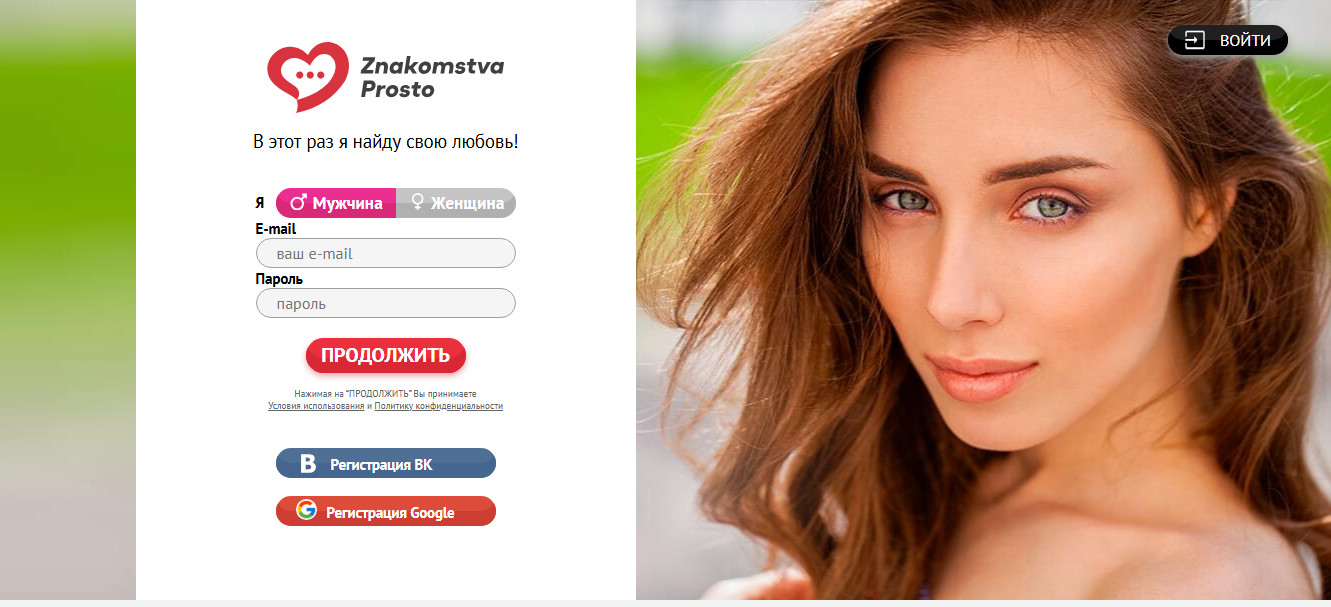This screenshot has height=607, width=1331.
Task: Register using the Регистрация ВК button
Action: point(386,464)
